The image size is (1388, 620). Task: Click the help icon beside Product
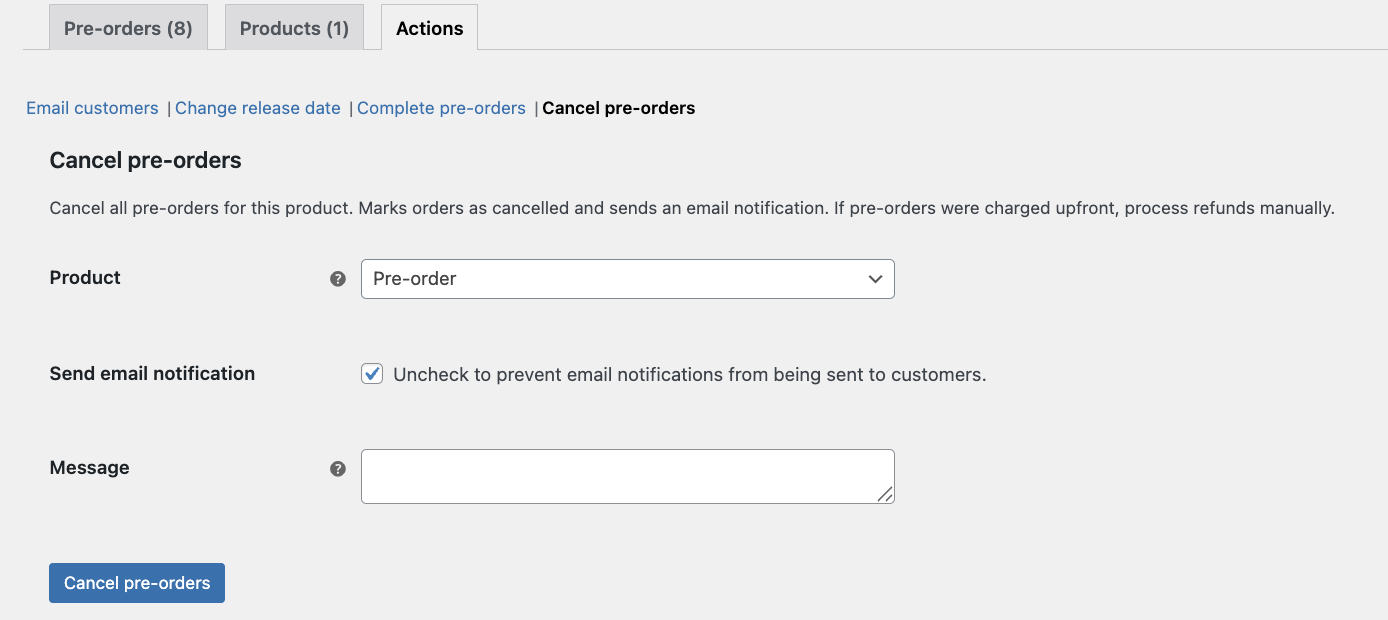(338, 279)
